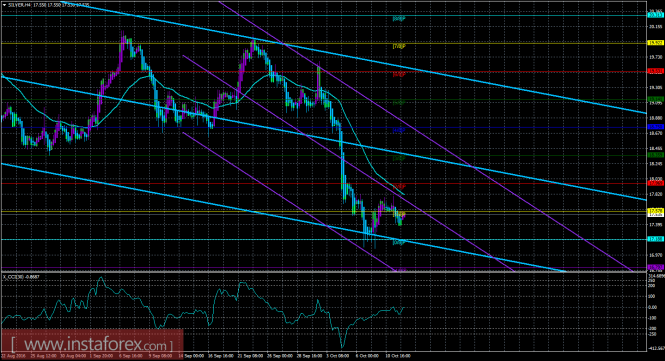The image size is (665, 361).
Task: Click the red 19.531 price level tag
Action: click(x=655, y=71)
